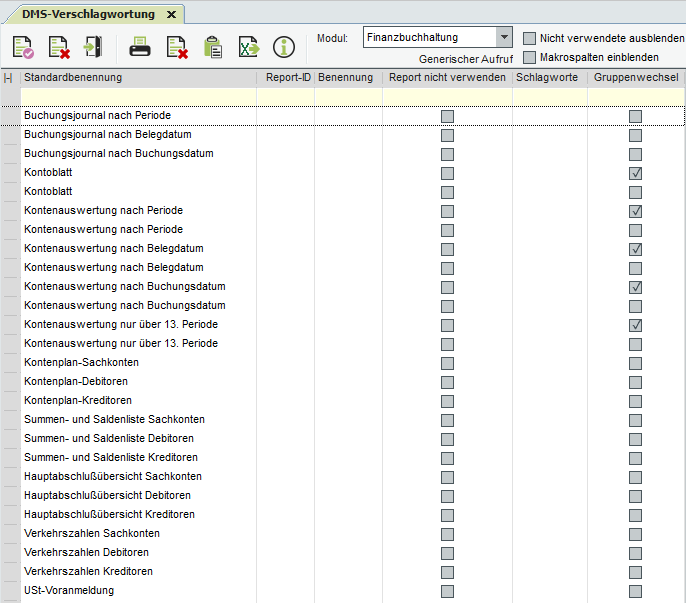Check Report nicht verwenden for Buchungsjournal nach Periode
Screen dimensions: 686x603
coord(447,116)
